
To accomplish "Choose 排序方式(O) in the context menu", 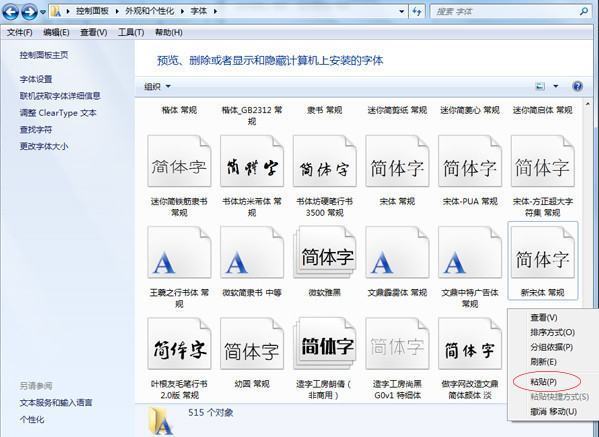I will coord(552,332).
